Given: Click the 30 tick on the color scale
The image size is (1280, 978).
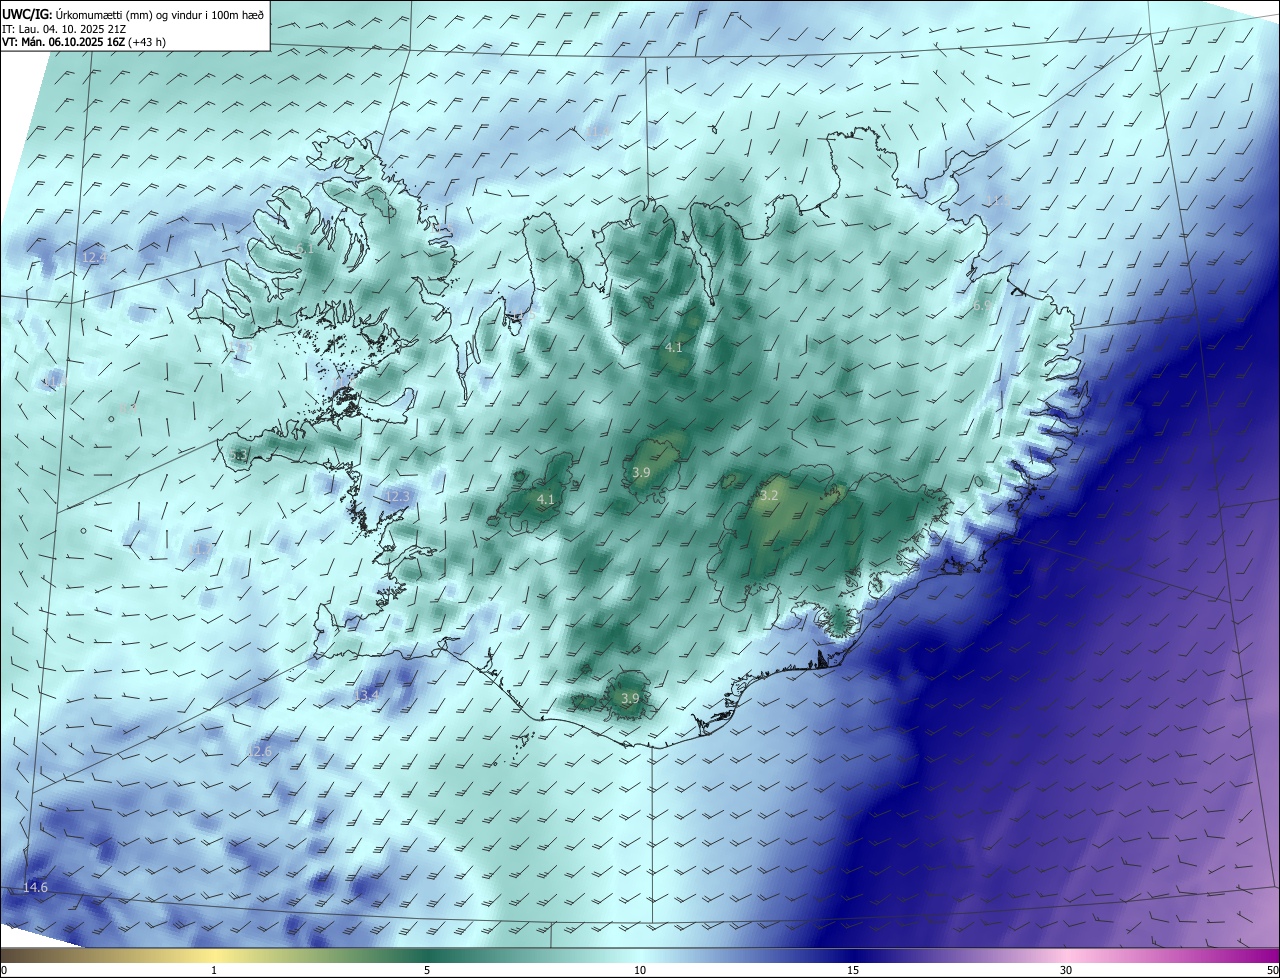Looking at the screenshot, I should 1066,970.
